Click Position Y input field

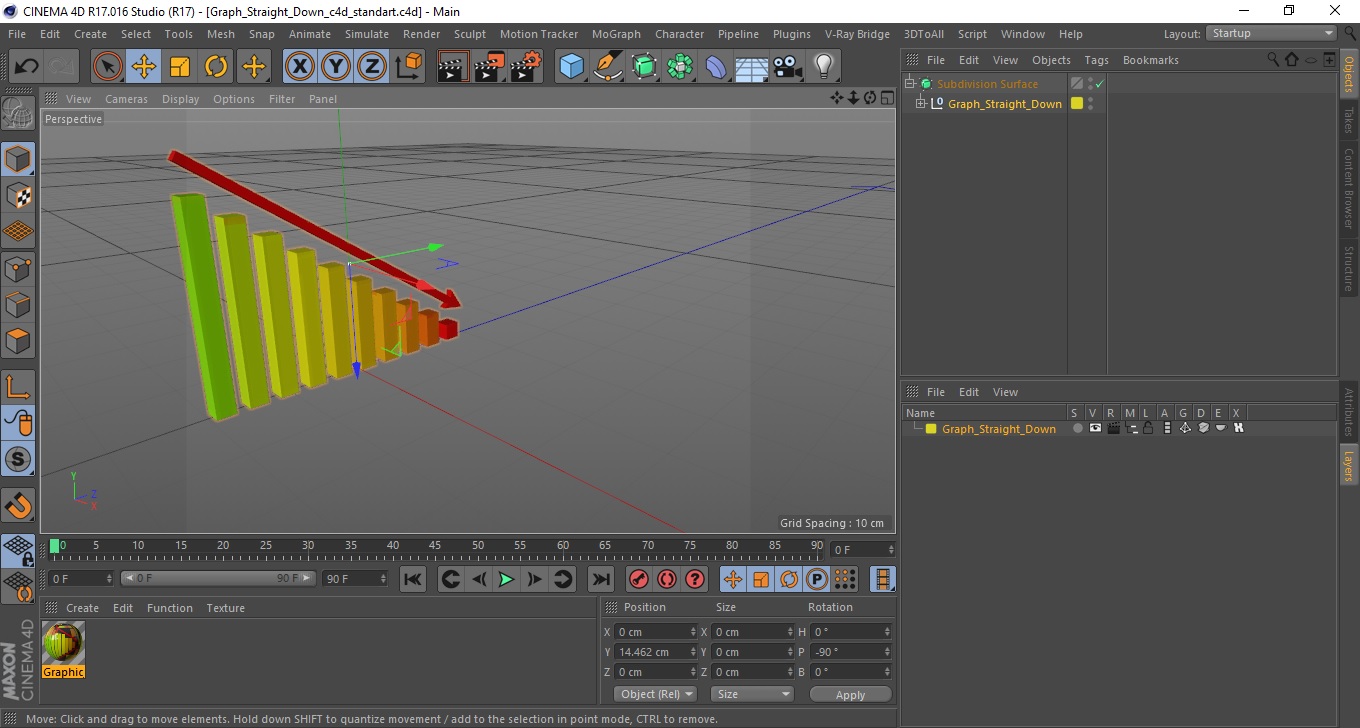pos(656,652)
